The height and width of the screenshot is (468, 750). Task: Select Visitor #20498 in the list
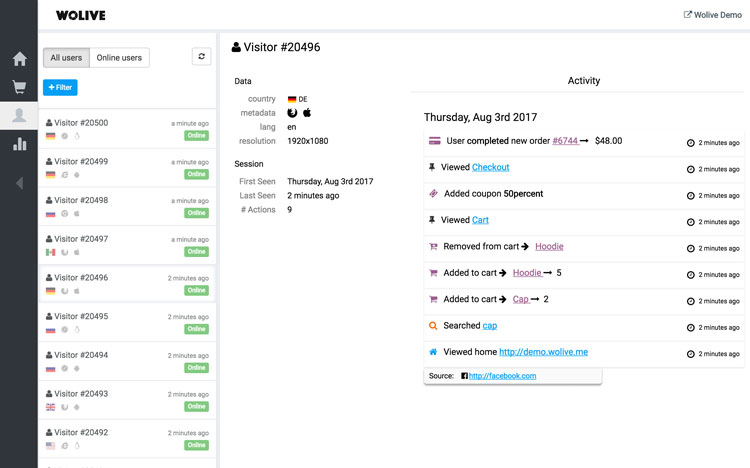tap(127, 206)
